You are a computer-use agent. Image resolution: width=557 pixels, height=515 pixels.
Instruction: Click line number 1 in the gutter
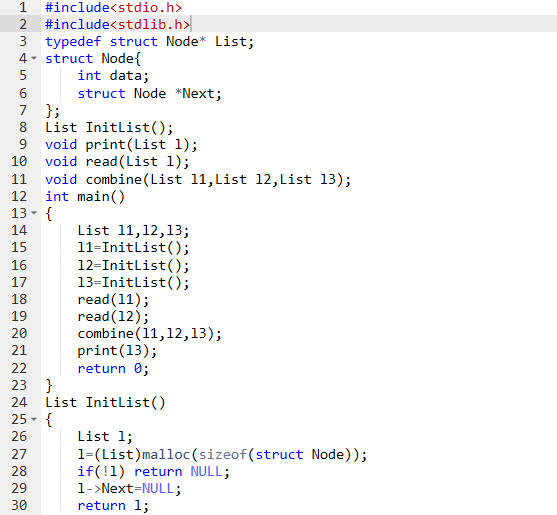23,7
